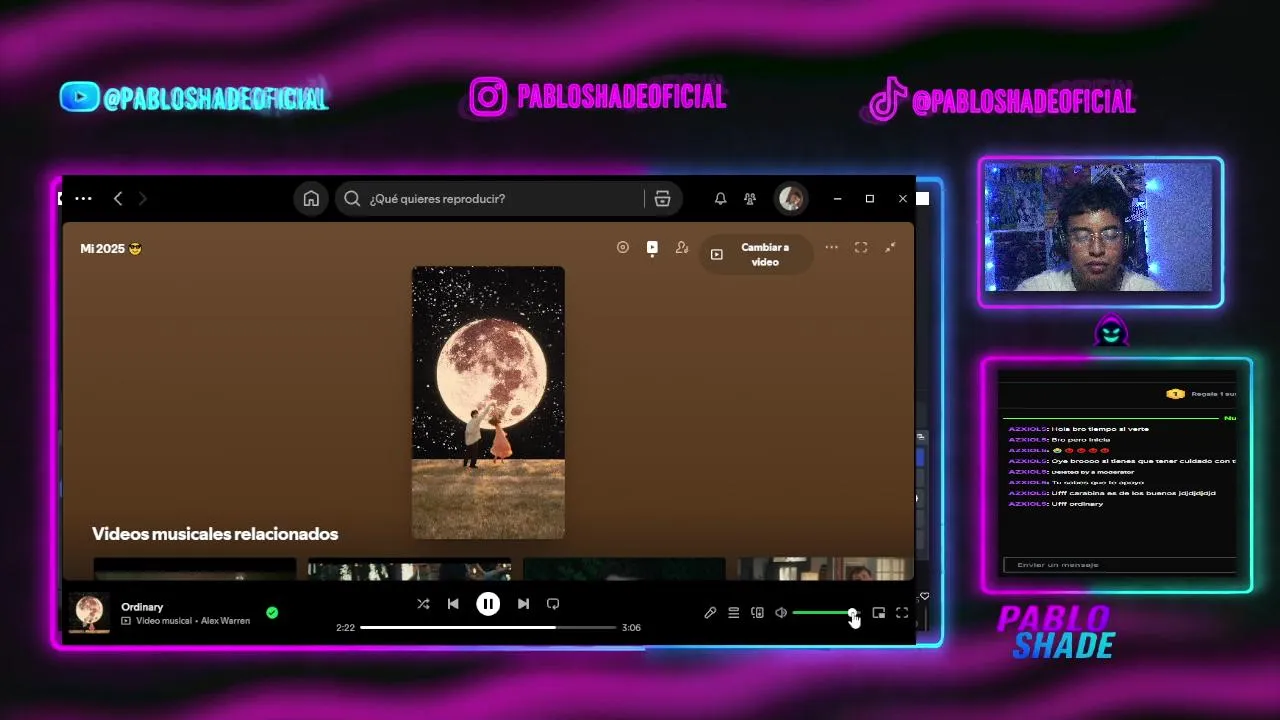Click the 'Cambiar a video' button
The width and height of the screenshot is (1280, 720).
[x=757, y=255]
